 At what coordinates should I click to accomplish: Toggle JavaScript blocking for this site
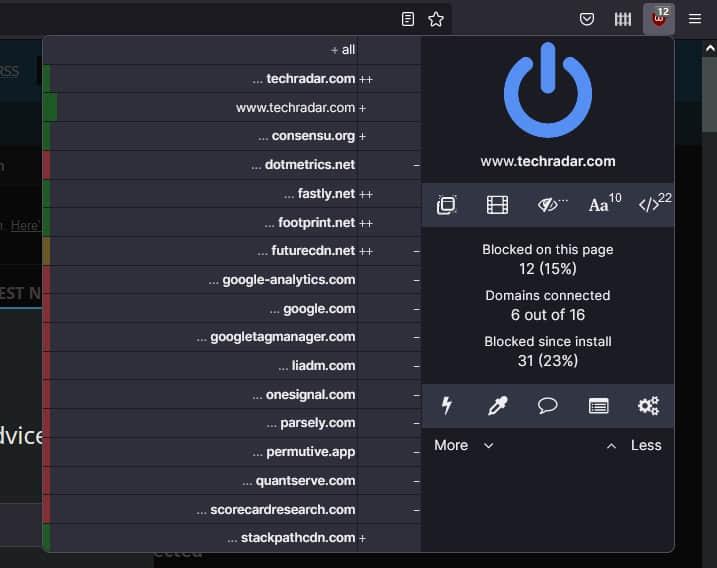(x=651, y=205)
